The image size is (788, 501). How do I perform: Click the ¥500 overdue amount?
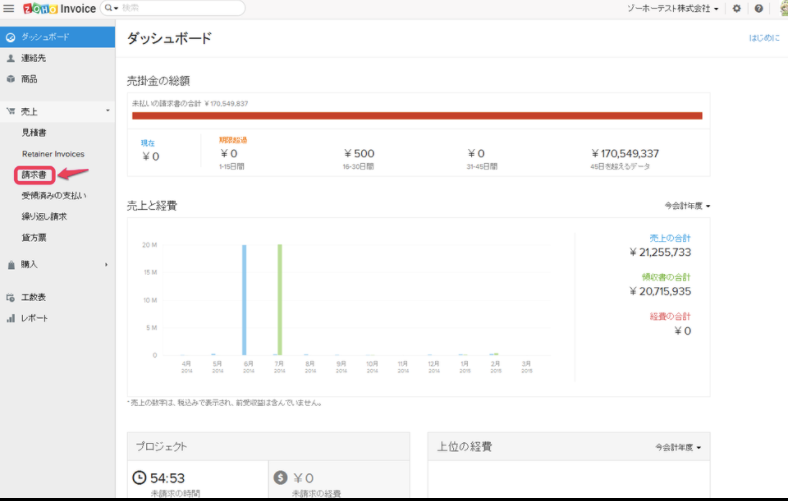click(359, 153)
